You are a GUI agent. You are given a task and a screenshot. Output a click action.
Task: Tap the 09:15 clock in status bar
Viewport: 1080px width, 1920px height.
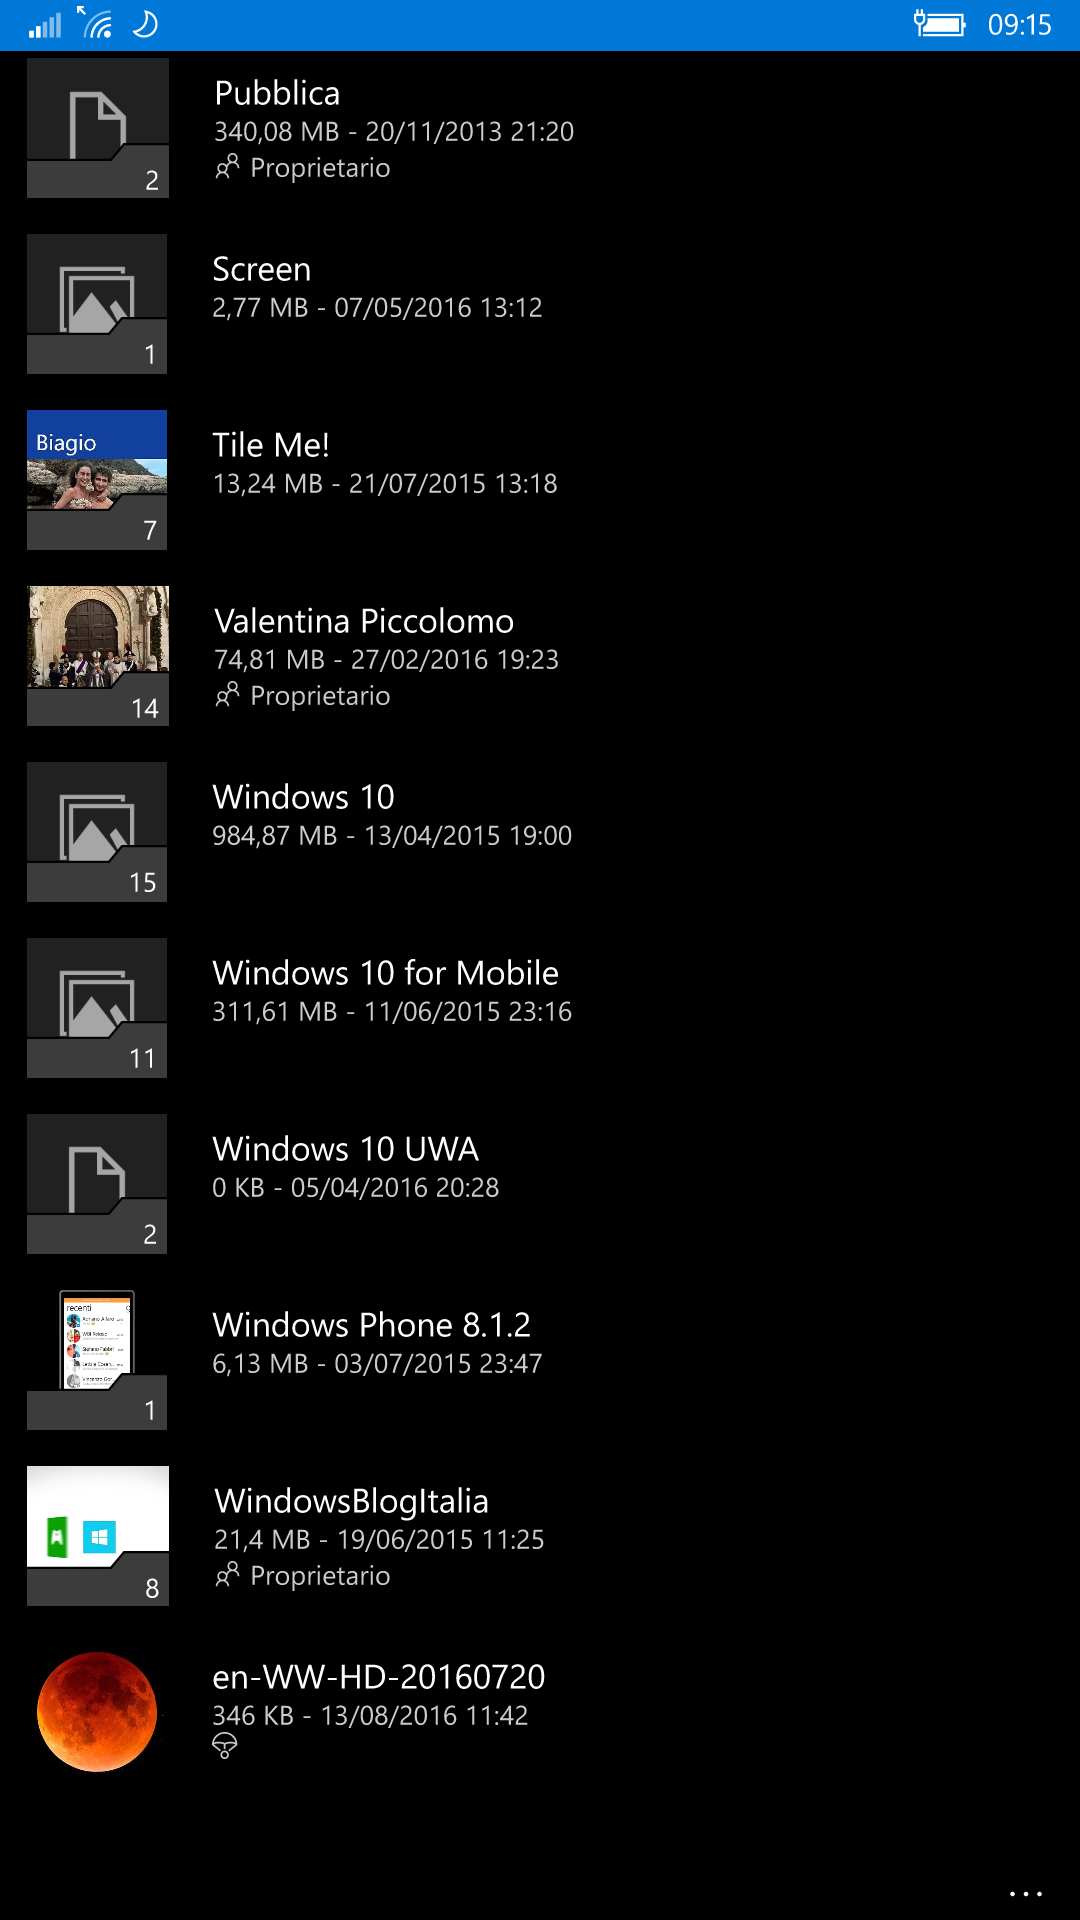click(x=1020, y=25)
